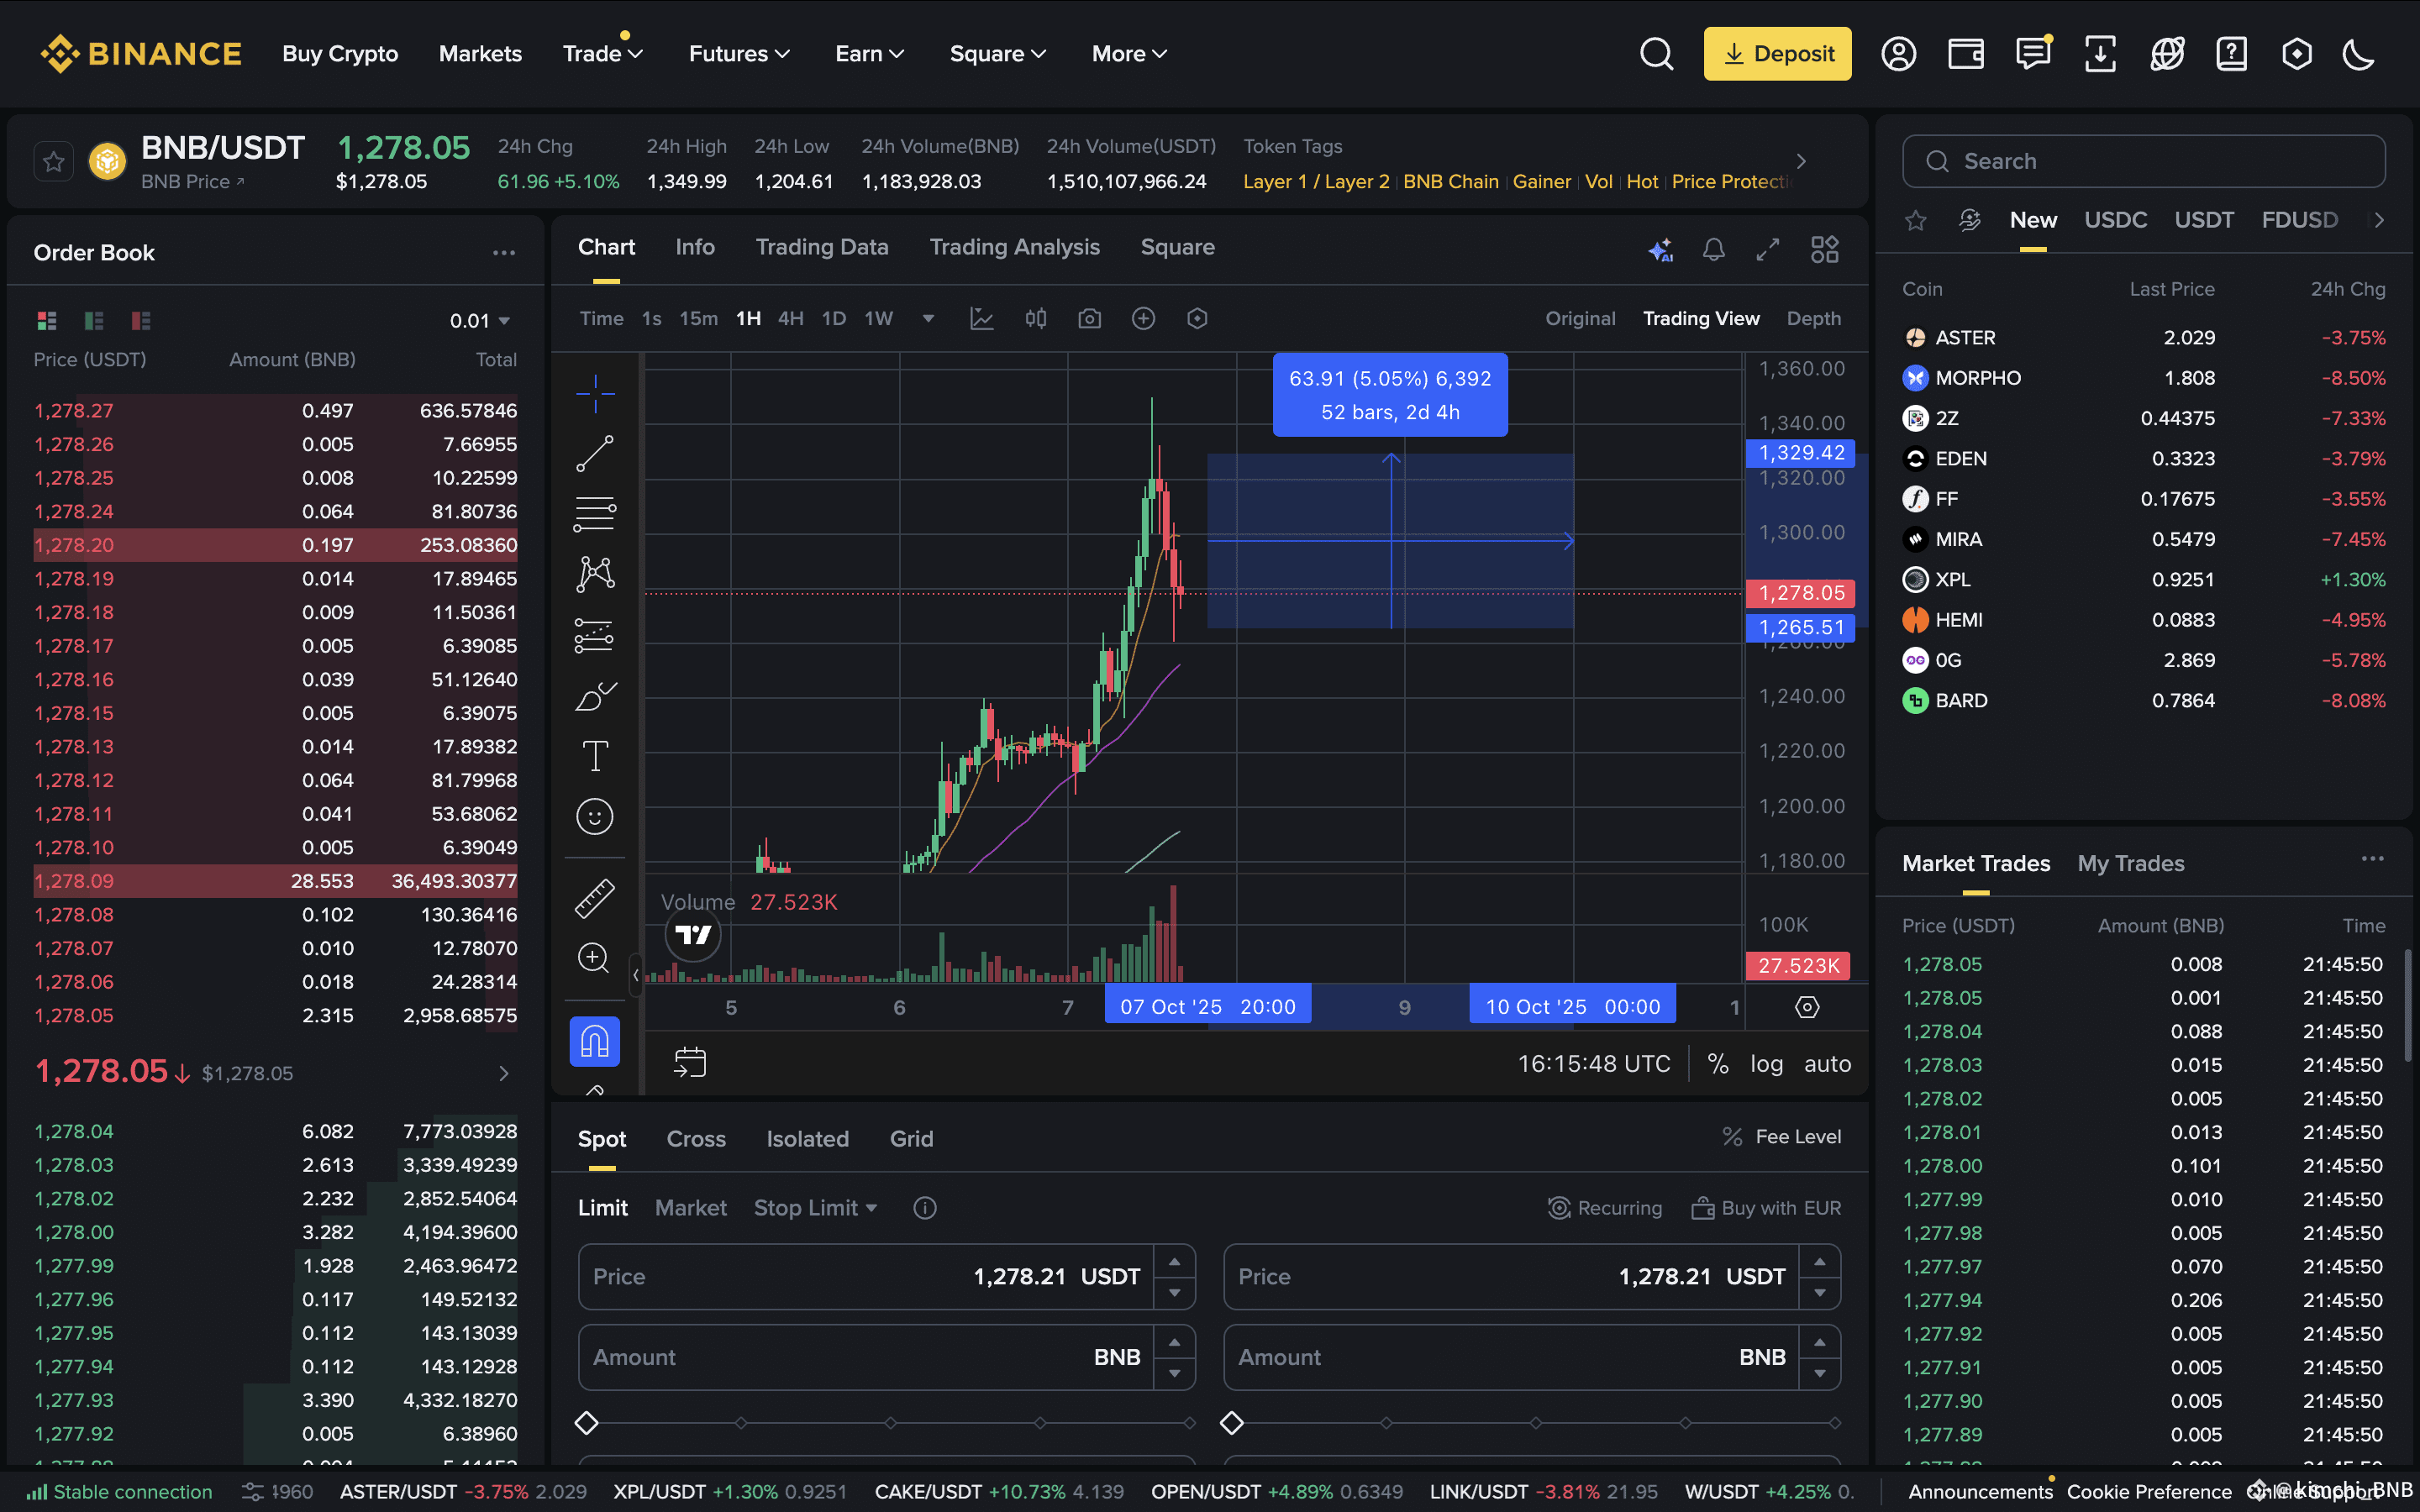The height and width of the screenshot is (1512, 2420).
Task: Adjust the right sell amount slider handle
Action: (x=1232, y=1422)
